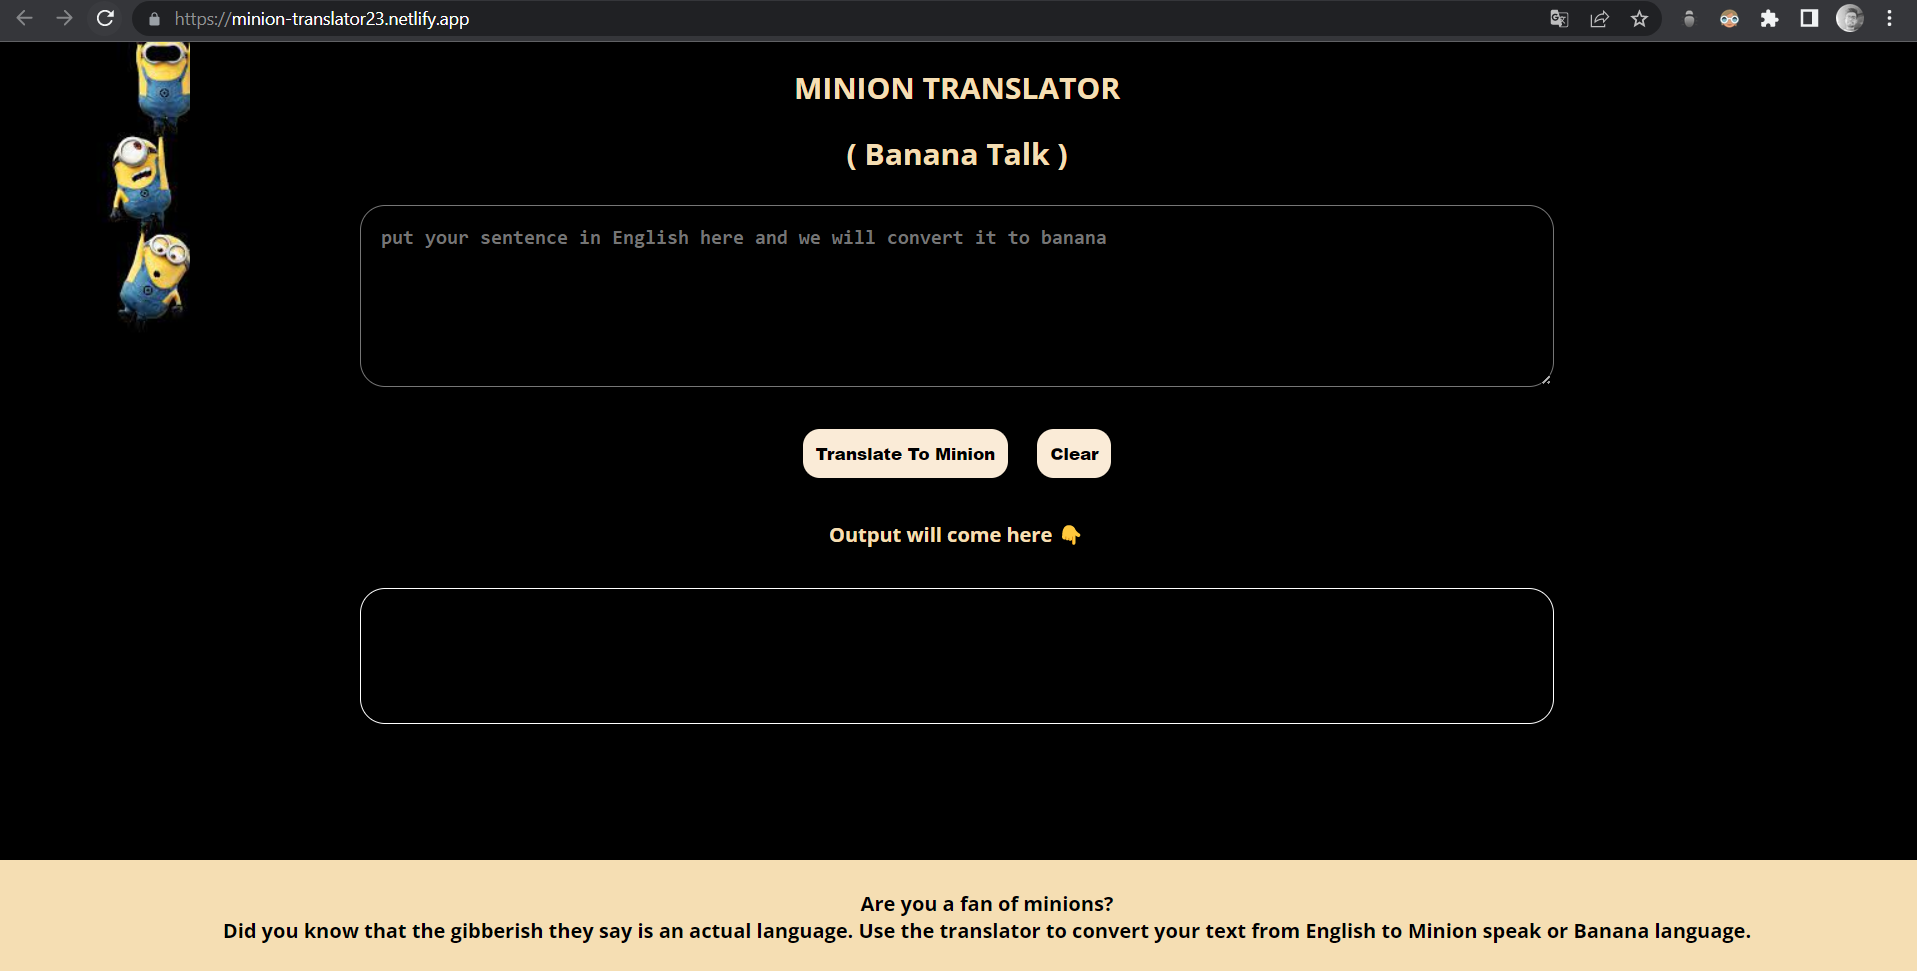
Task: Bookmark the page using the star icon
Action: click(1639, 19)
